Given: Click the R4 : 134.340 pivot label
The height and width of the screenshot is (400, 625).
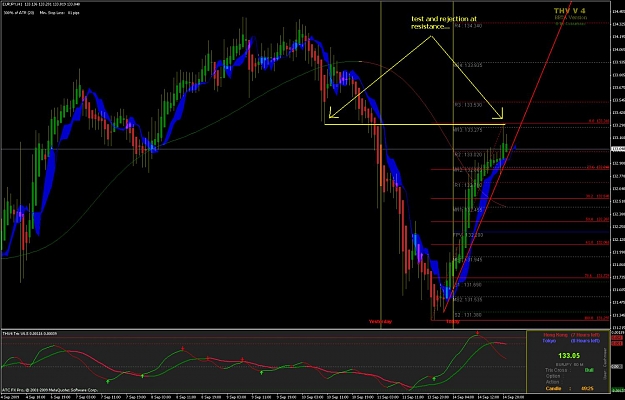Looking at the screenshot, I should click(x=468, y=25).
